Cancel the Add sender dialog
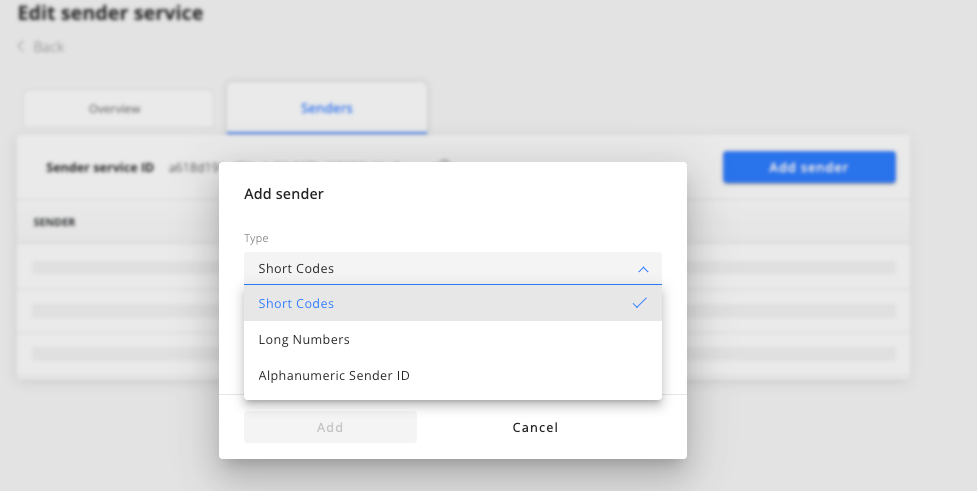 coord(535,427)
